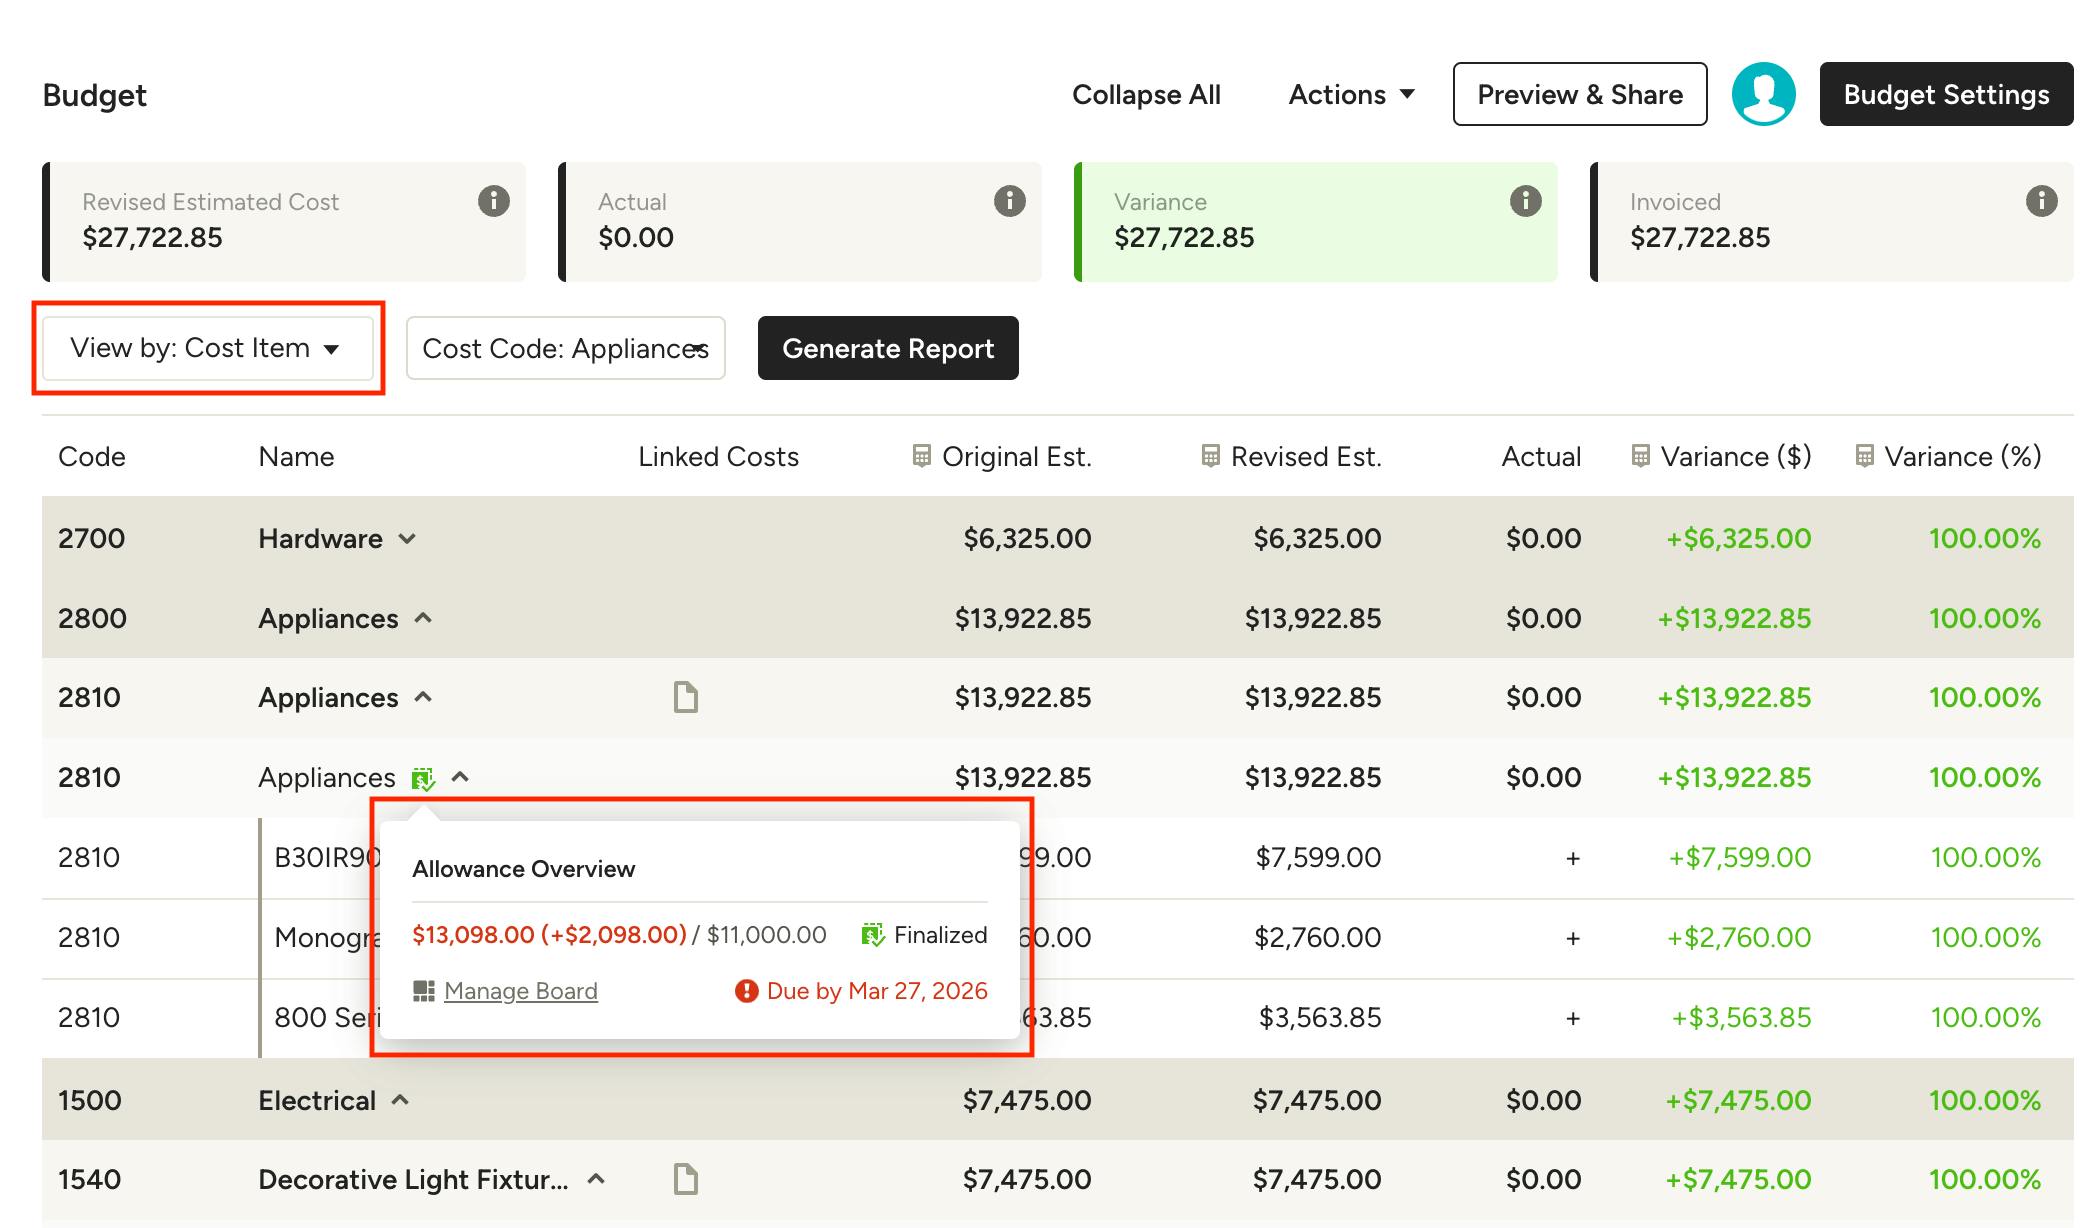Click Collapse All
2098x1228 pixels.
pos(1146,94)
